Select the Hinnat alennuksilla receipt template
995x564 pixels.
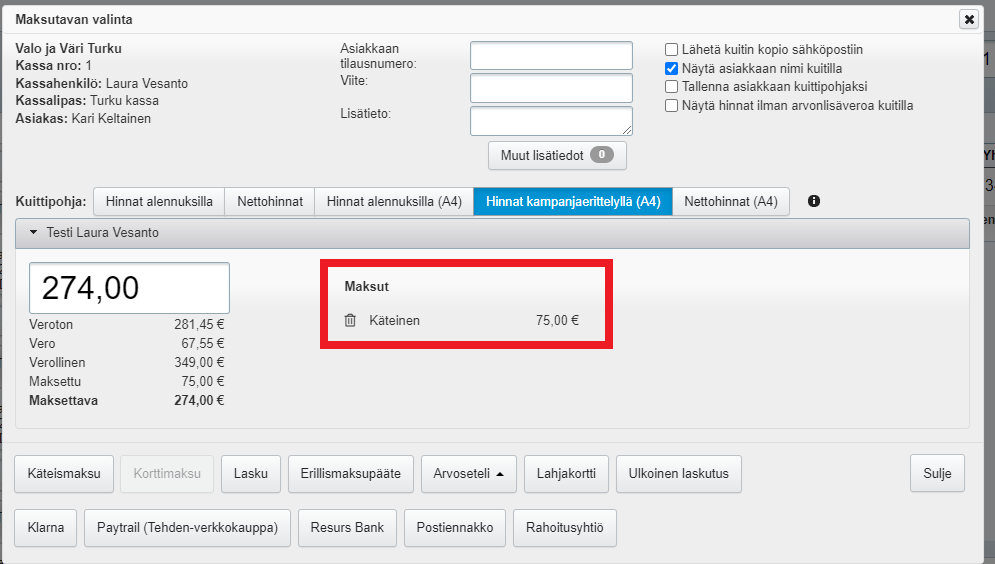[159, 202]
